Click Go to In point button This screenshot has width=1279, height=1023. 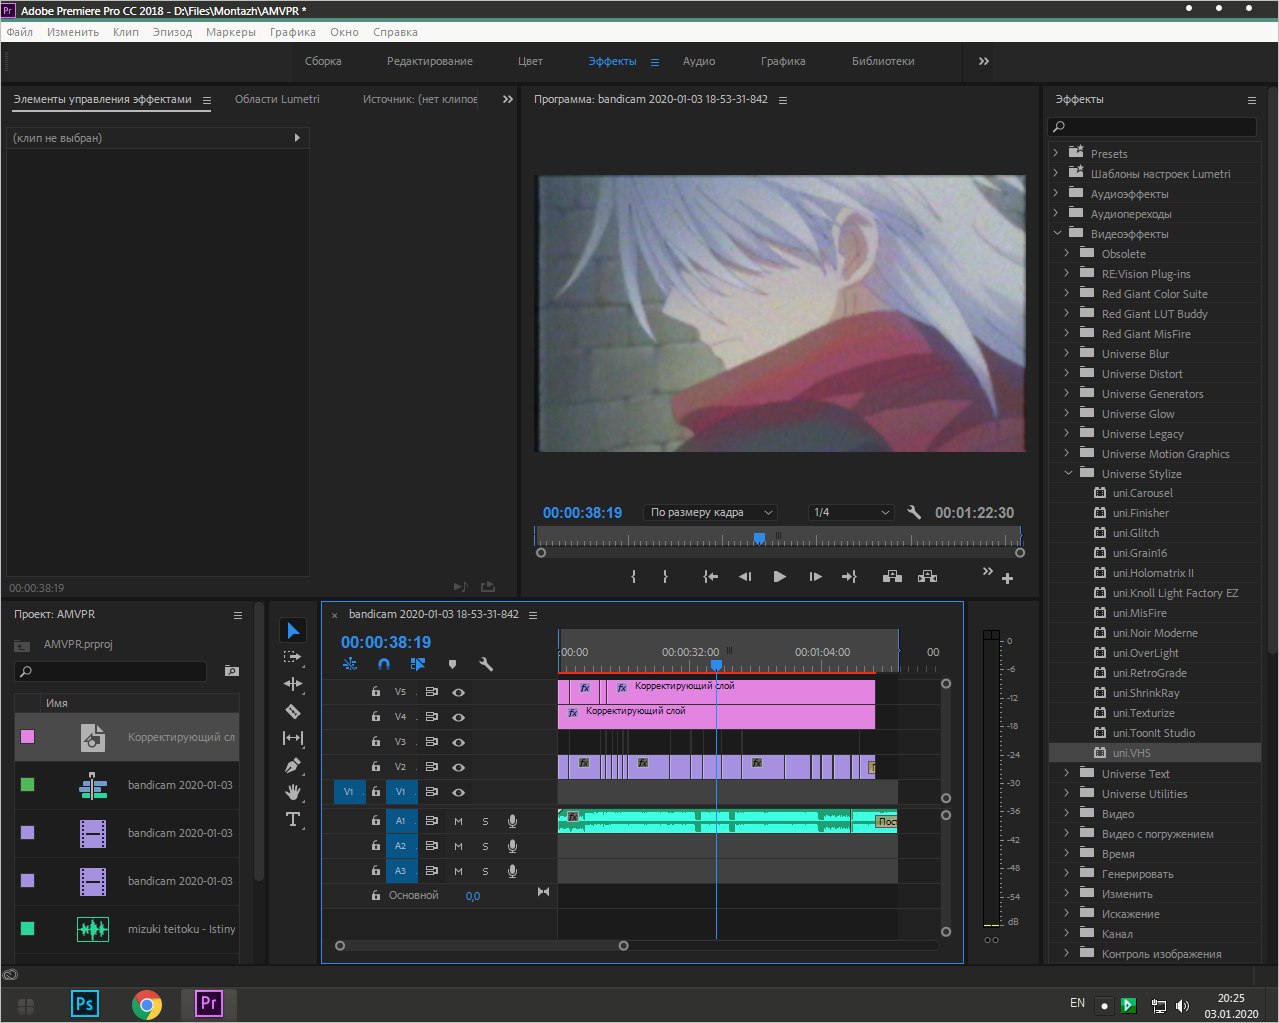click(710, 577)
